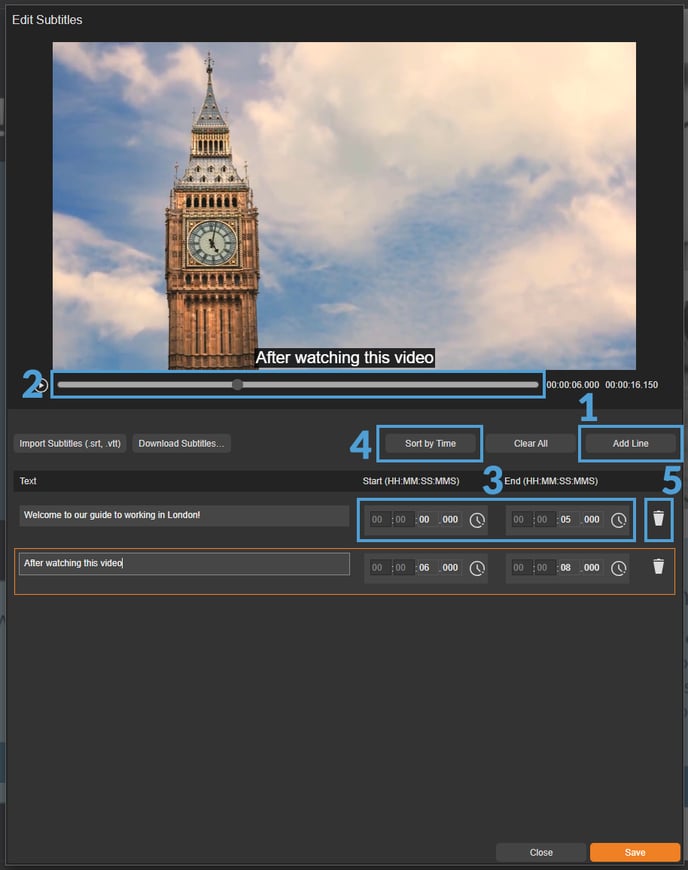Click the 'After watching this video' text field
The image size is (688, 870).
(183, 564)
